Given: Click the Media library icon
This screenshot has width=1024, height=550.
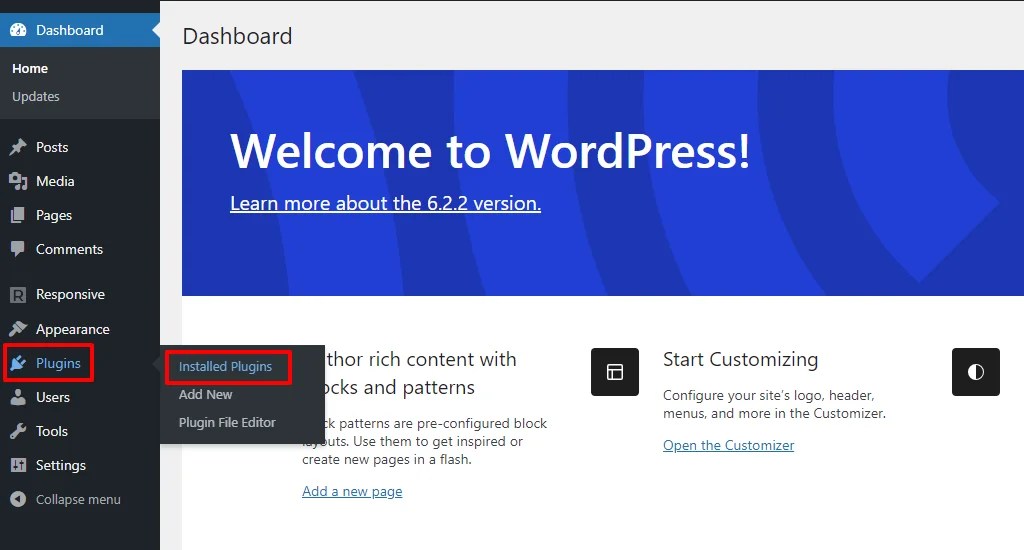Looking at the screenshot, I should pos(18,181).
